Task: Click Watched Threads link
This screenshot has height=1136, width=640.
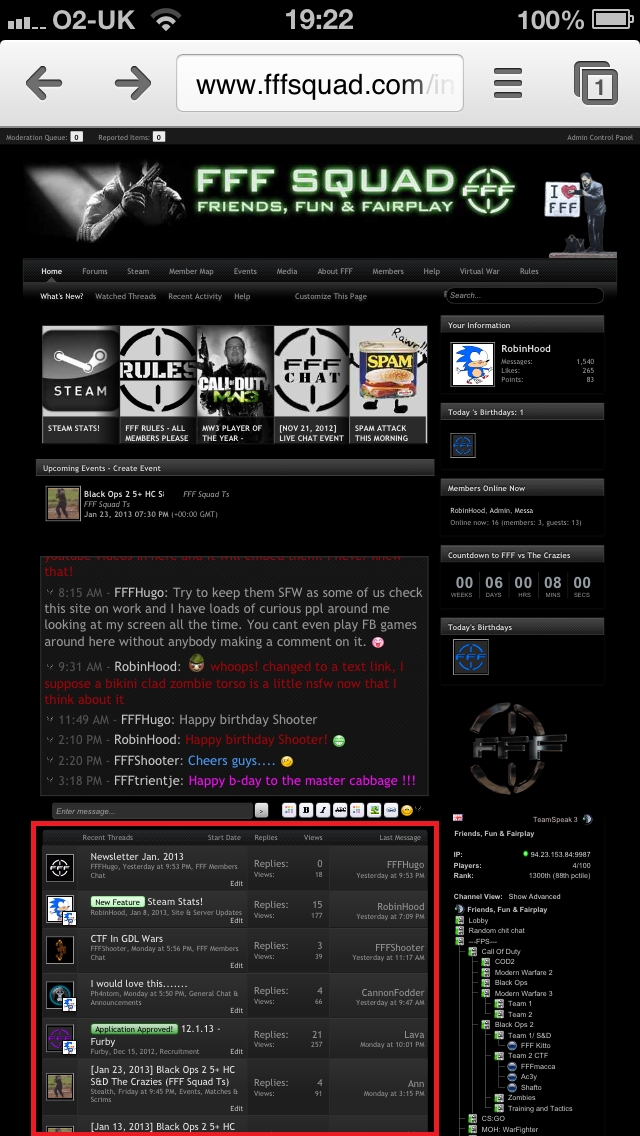Action: (x=125, y=296)
